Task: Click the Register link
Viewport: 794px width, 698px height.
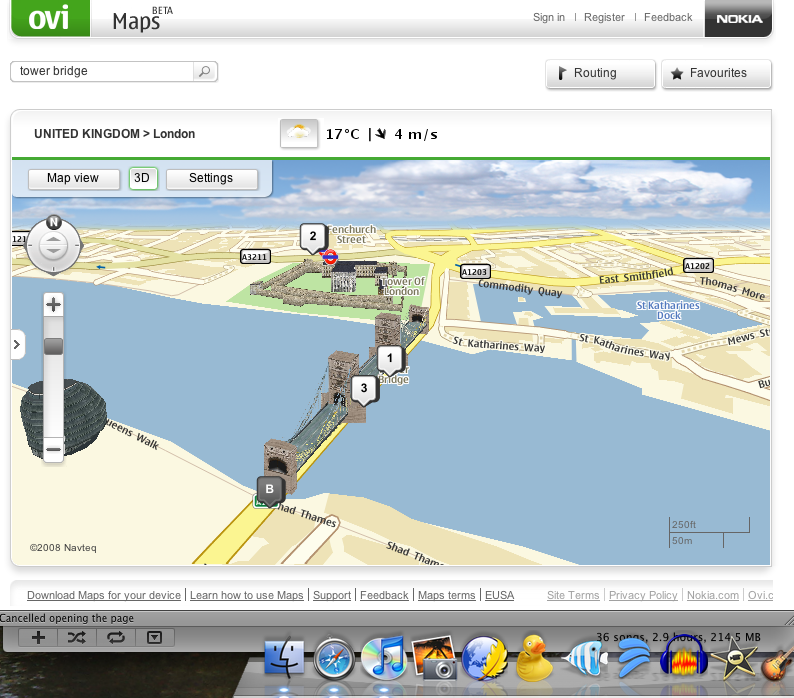Action: [604, 17]
